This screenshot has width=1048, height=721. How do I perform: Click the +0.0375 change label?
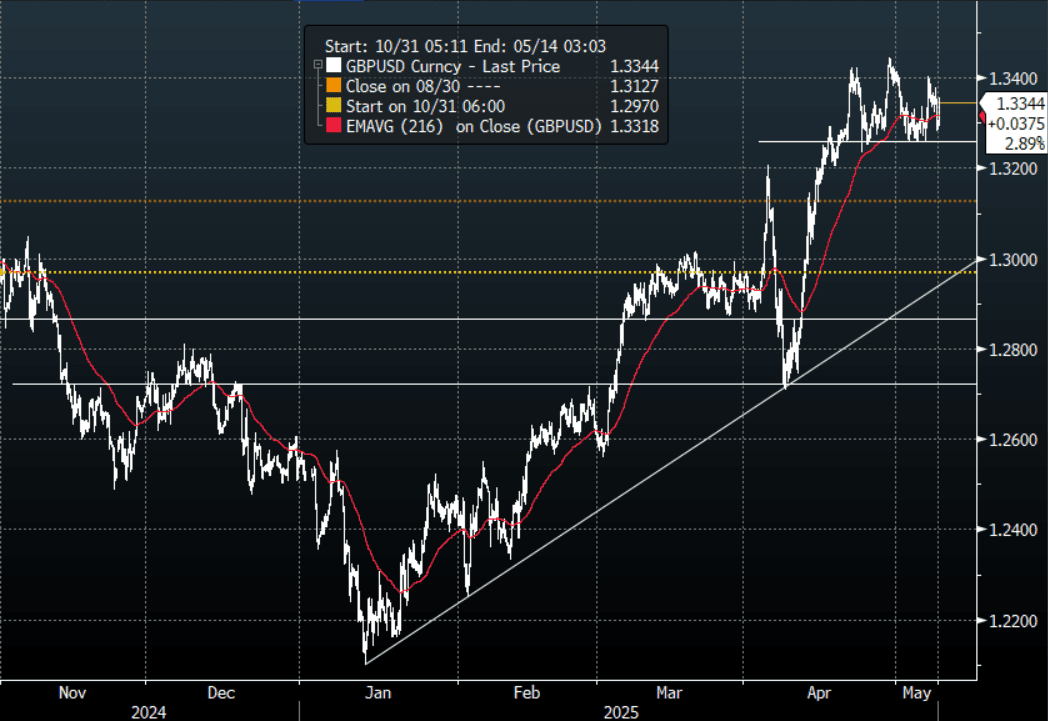pos(1016,124)
